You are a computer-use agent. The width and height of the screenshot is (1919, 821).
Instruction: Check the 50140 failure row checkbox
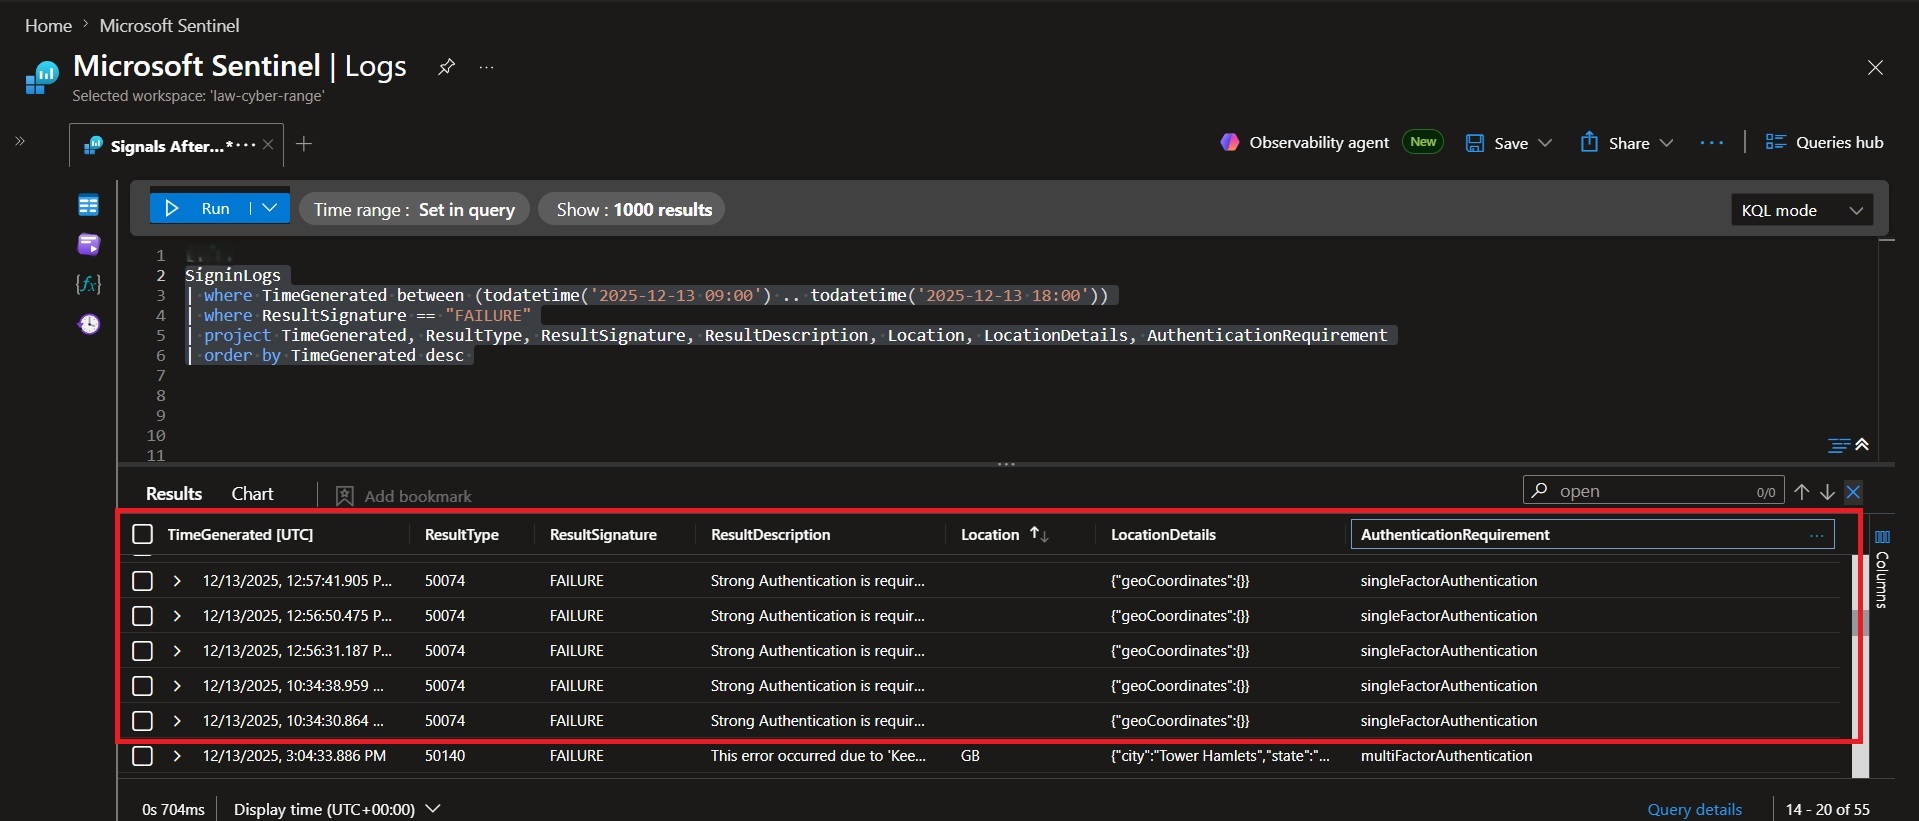[143, 755]
